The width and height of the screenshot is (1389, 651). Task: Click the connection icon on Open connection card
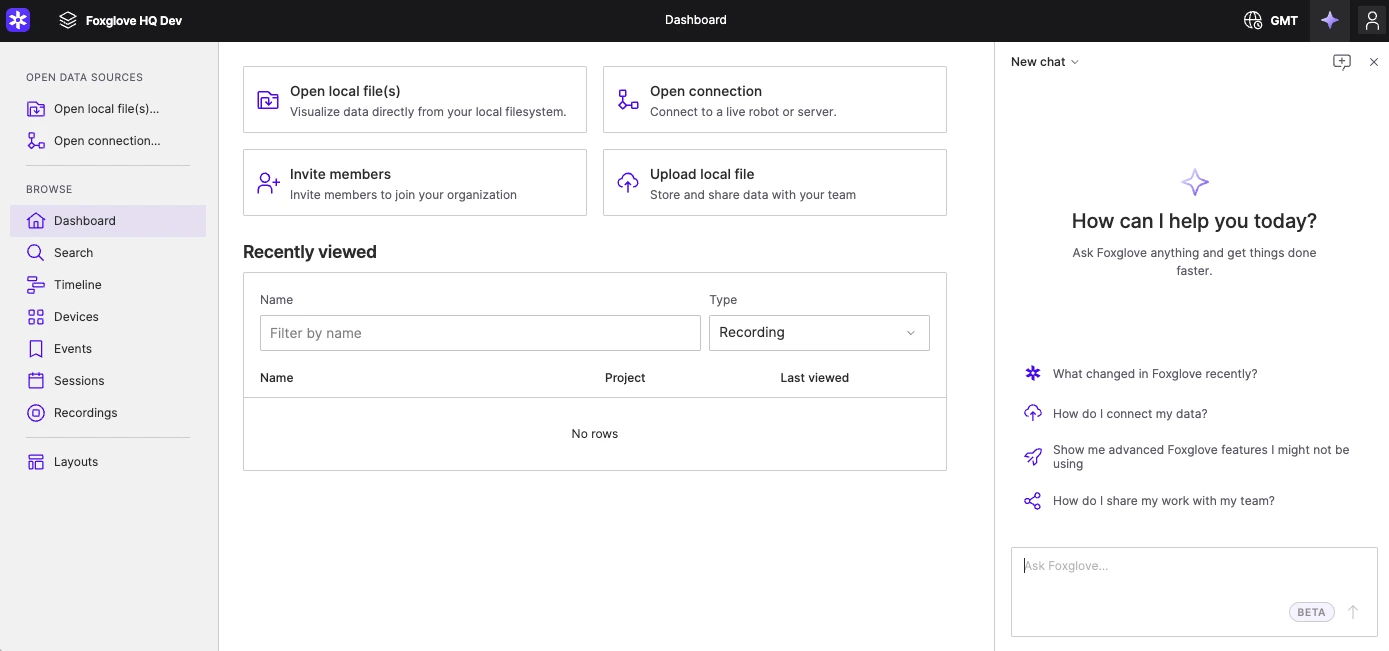(x=628, y=100)
